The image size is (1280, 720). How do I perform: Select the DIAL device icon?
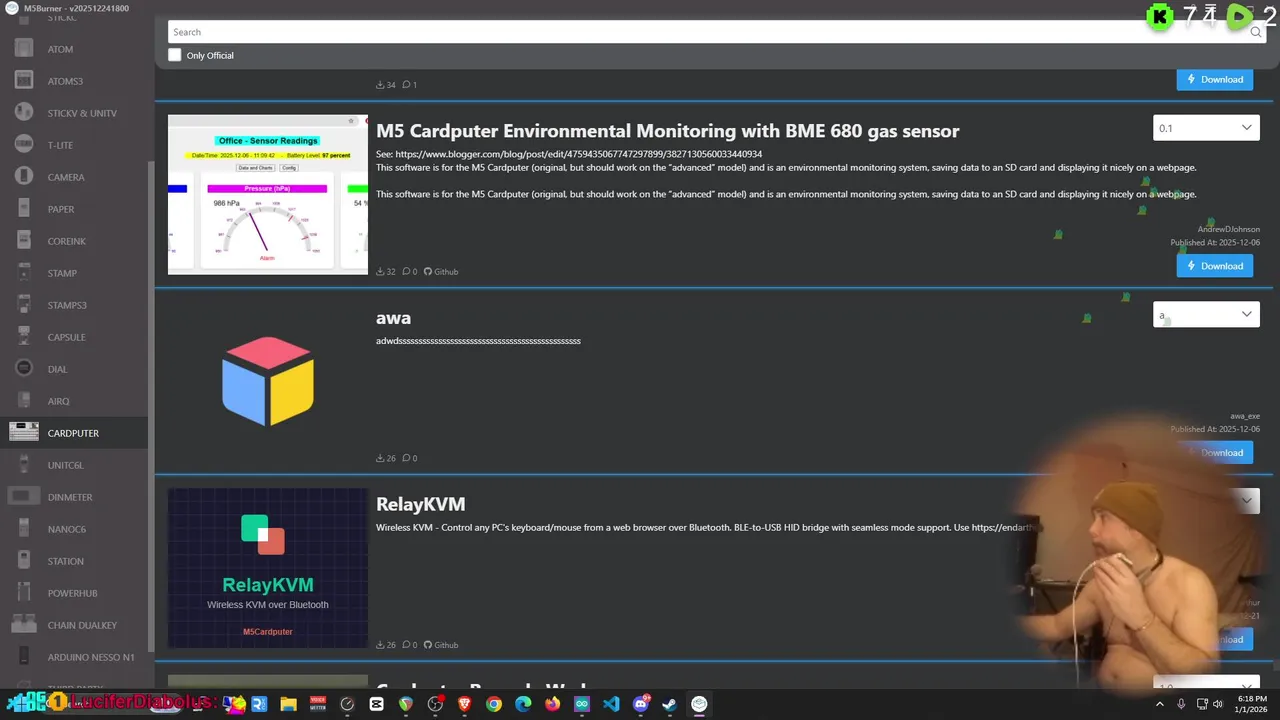tap(24, 368)
